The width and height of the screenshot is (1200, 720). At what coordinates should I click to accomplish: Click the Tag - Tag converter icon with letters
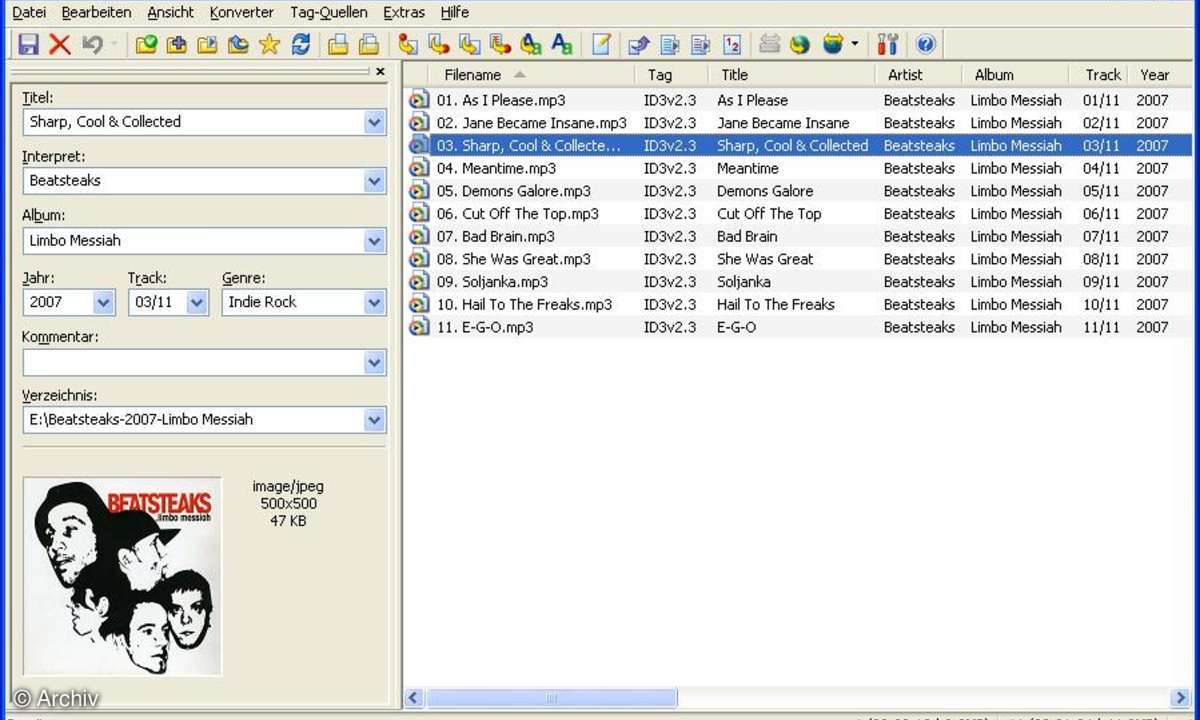pos(531,45)
